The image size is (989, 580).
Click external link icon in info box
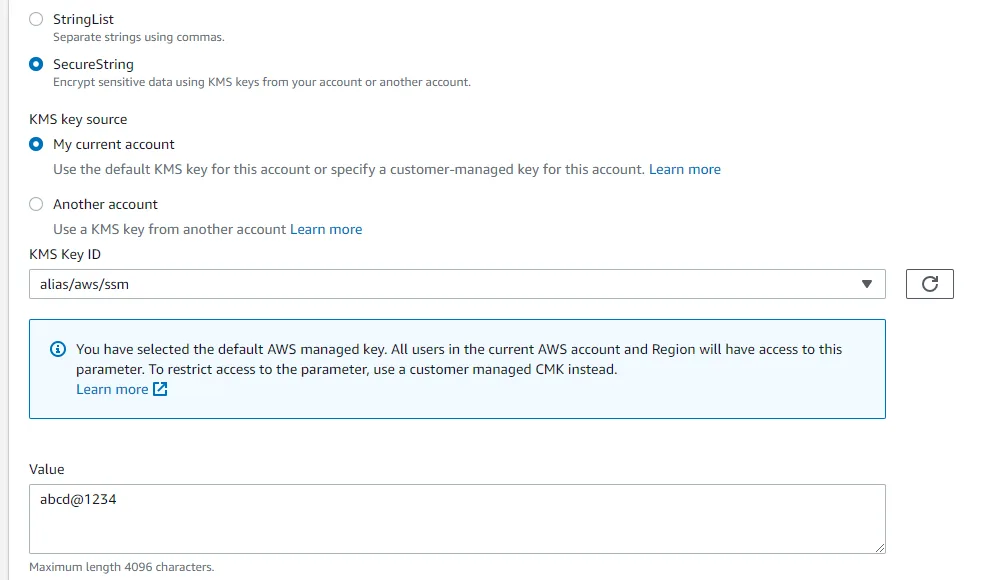point(160,389)
